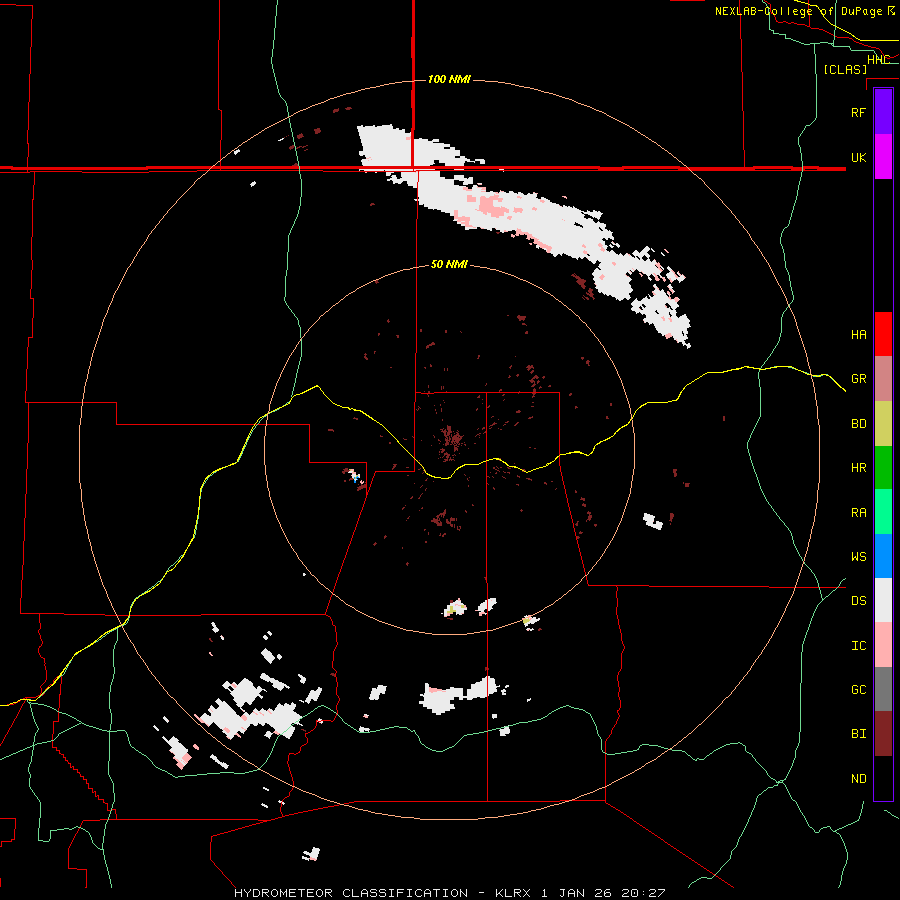Viewport: 900px width, 900px height.
Task: Click the HR green legend color swatch
Action: pyautogui.click(x=883, y=468)
